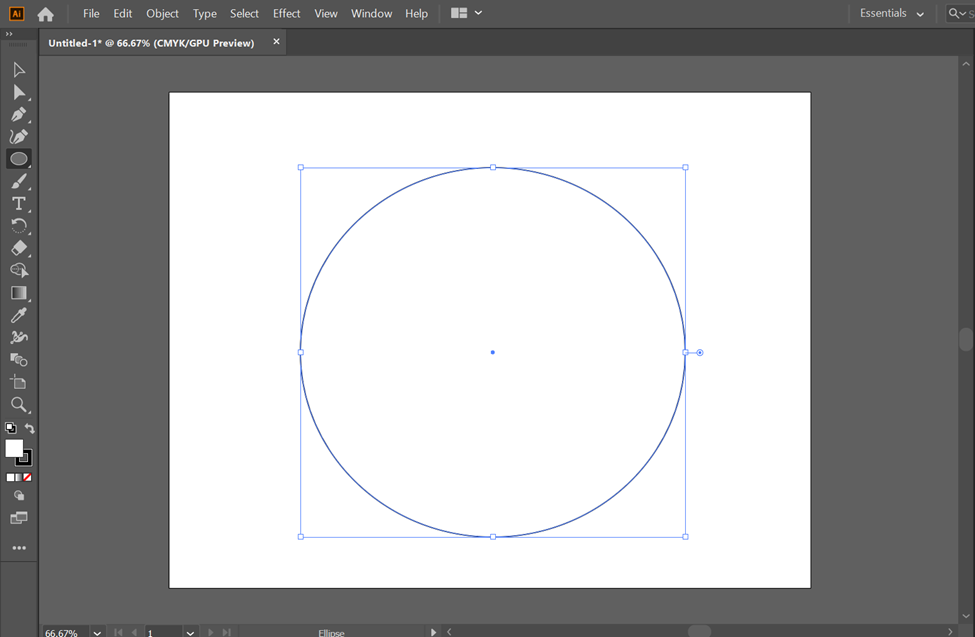
Task: Expand the zoom level dropdown
Action: click(x=97, y=632)
